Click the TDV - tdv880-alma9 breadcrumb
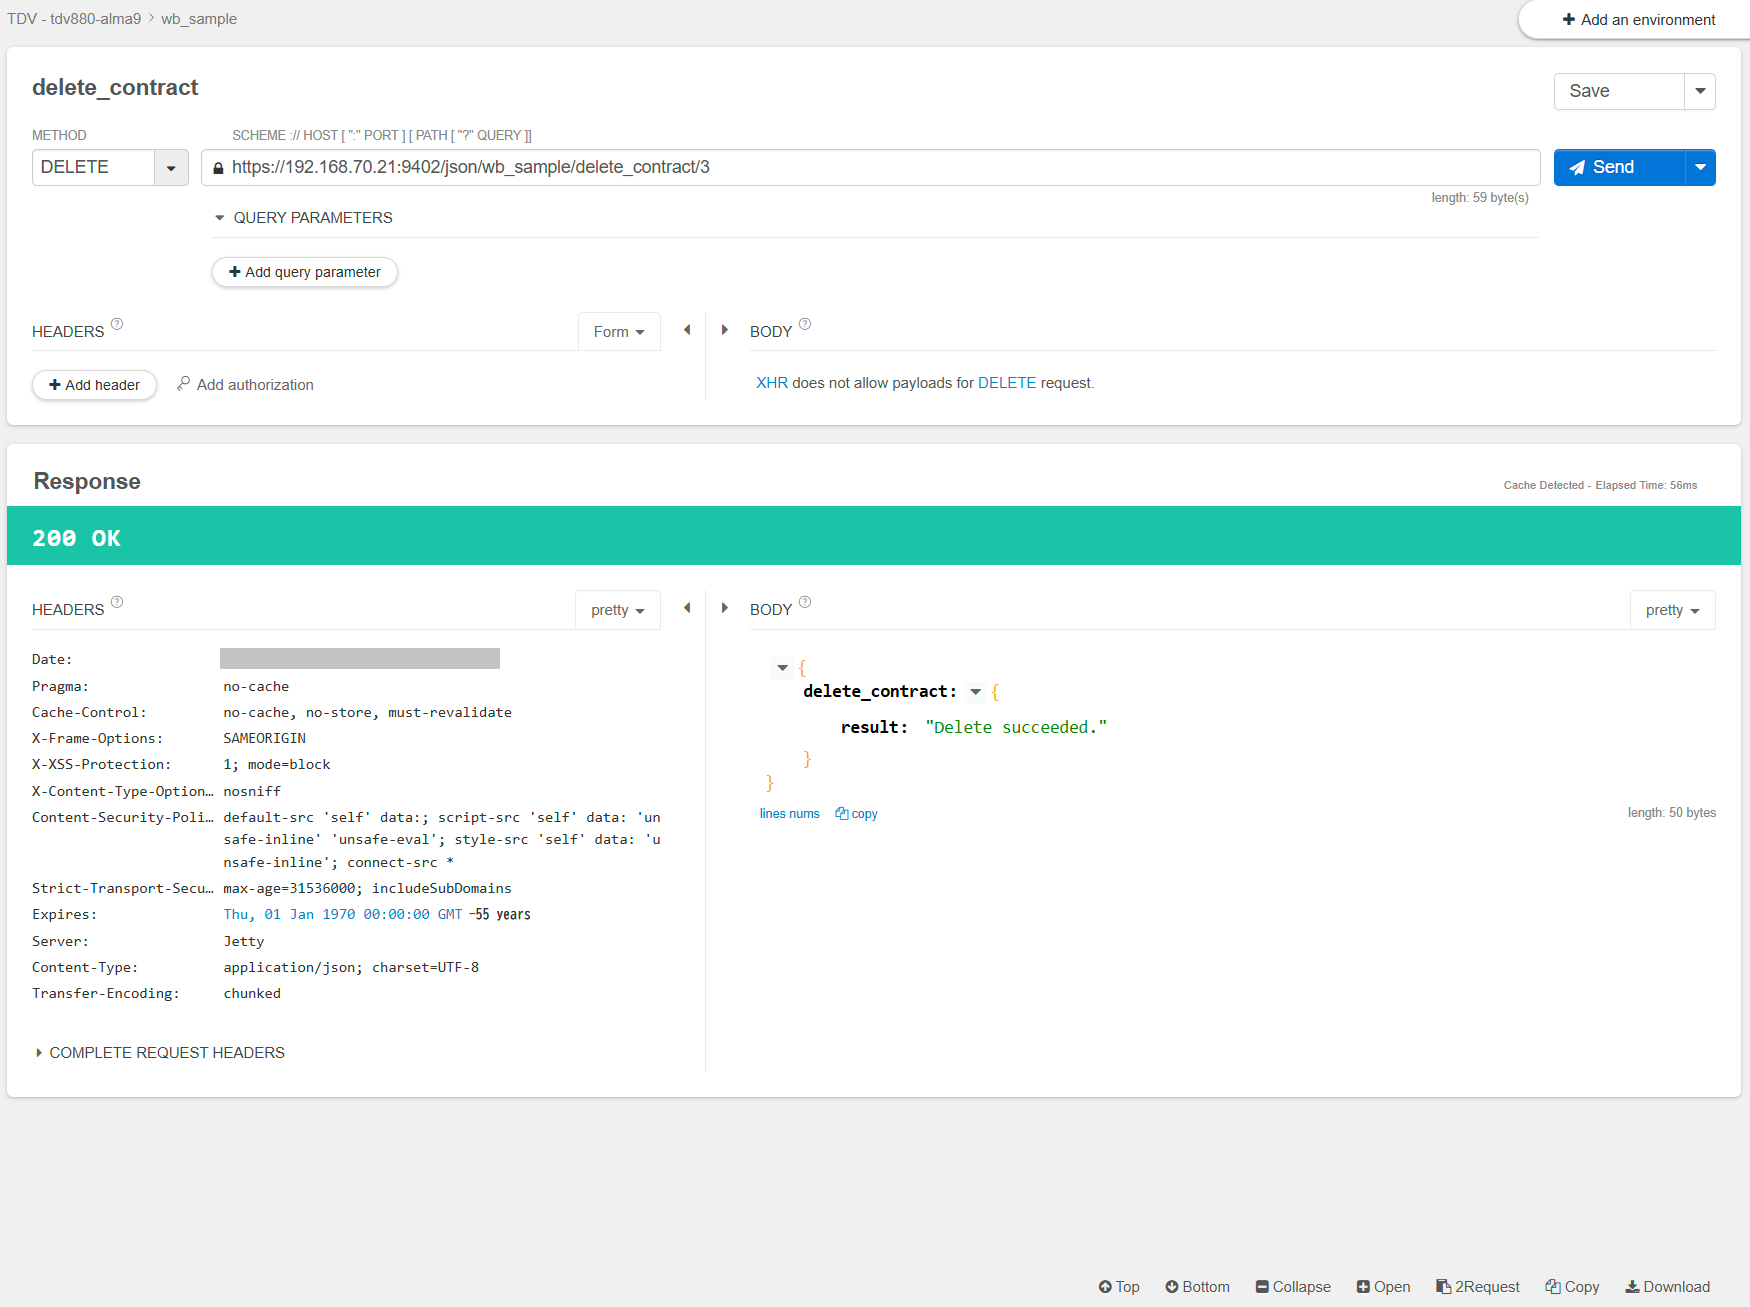The image size is (1750, 1307). [x=74, y=19]
